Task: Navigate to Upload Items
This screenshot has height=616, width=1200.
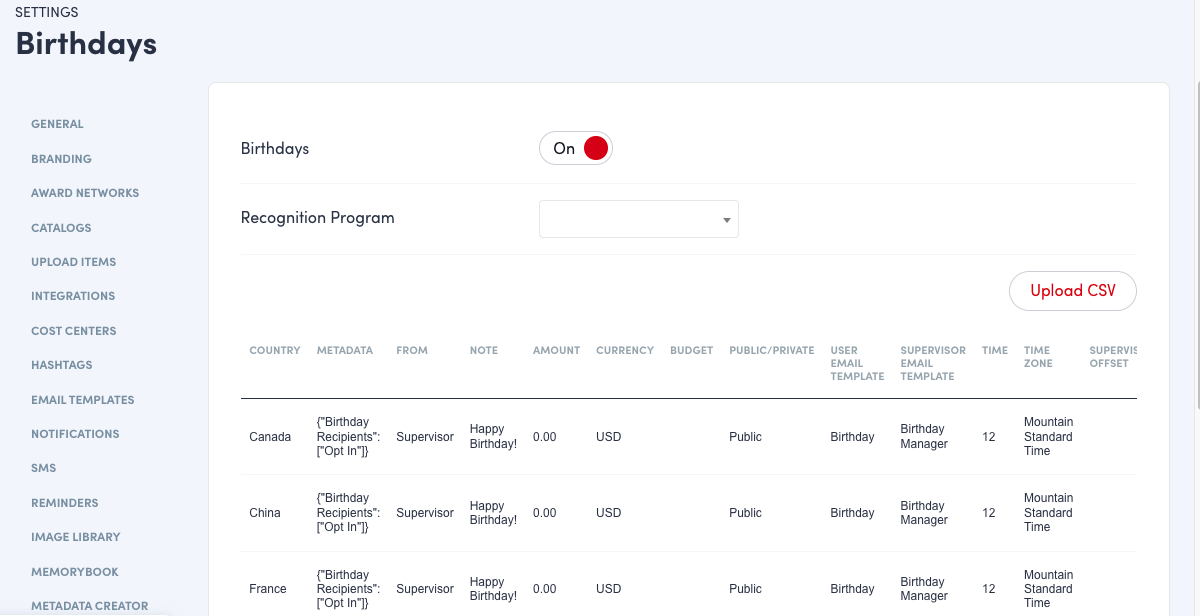Action: tap(73, 262)
